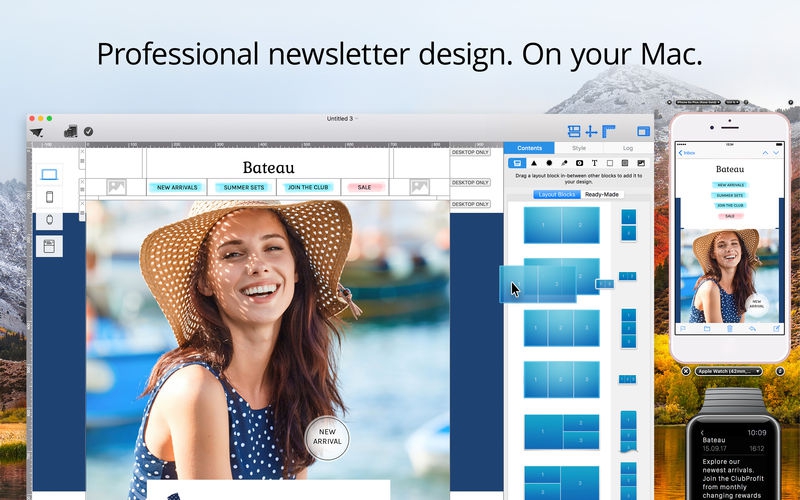Tap Inbox back link in iPhone preview
This screenshot has height=500, width=800.
687,153
